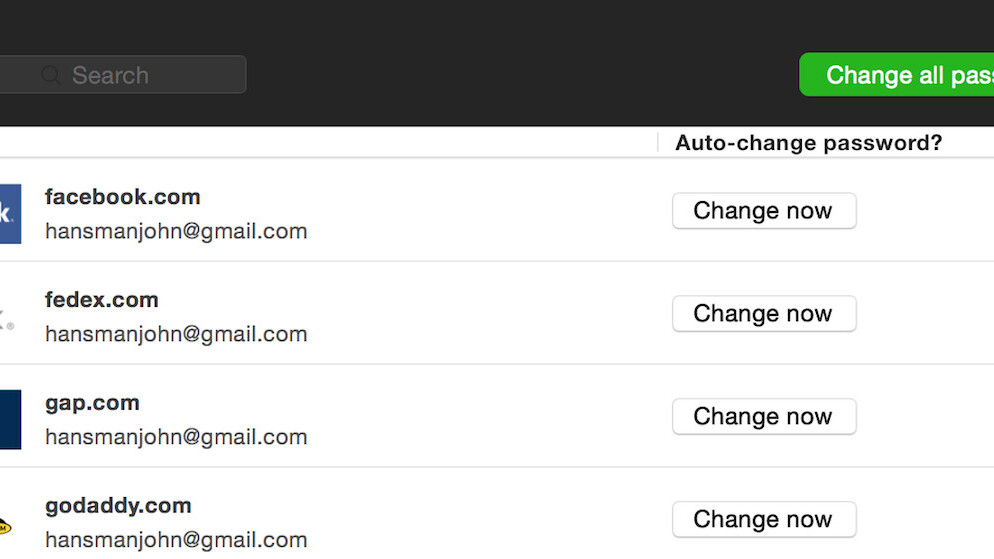Click the Facebook logo icon

pyautogui.click(x=9, y=213)
